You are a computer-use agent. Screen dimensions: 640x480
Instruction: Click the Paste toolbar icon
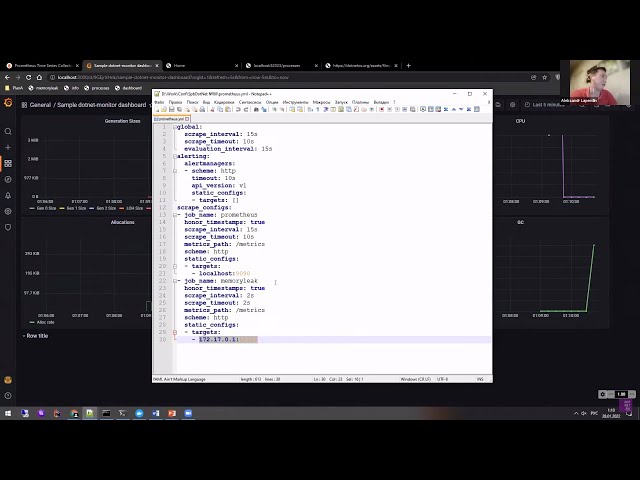(228, 109)
